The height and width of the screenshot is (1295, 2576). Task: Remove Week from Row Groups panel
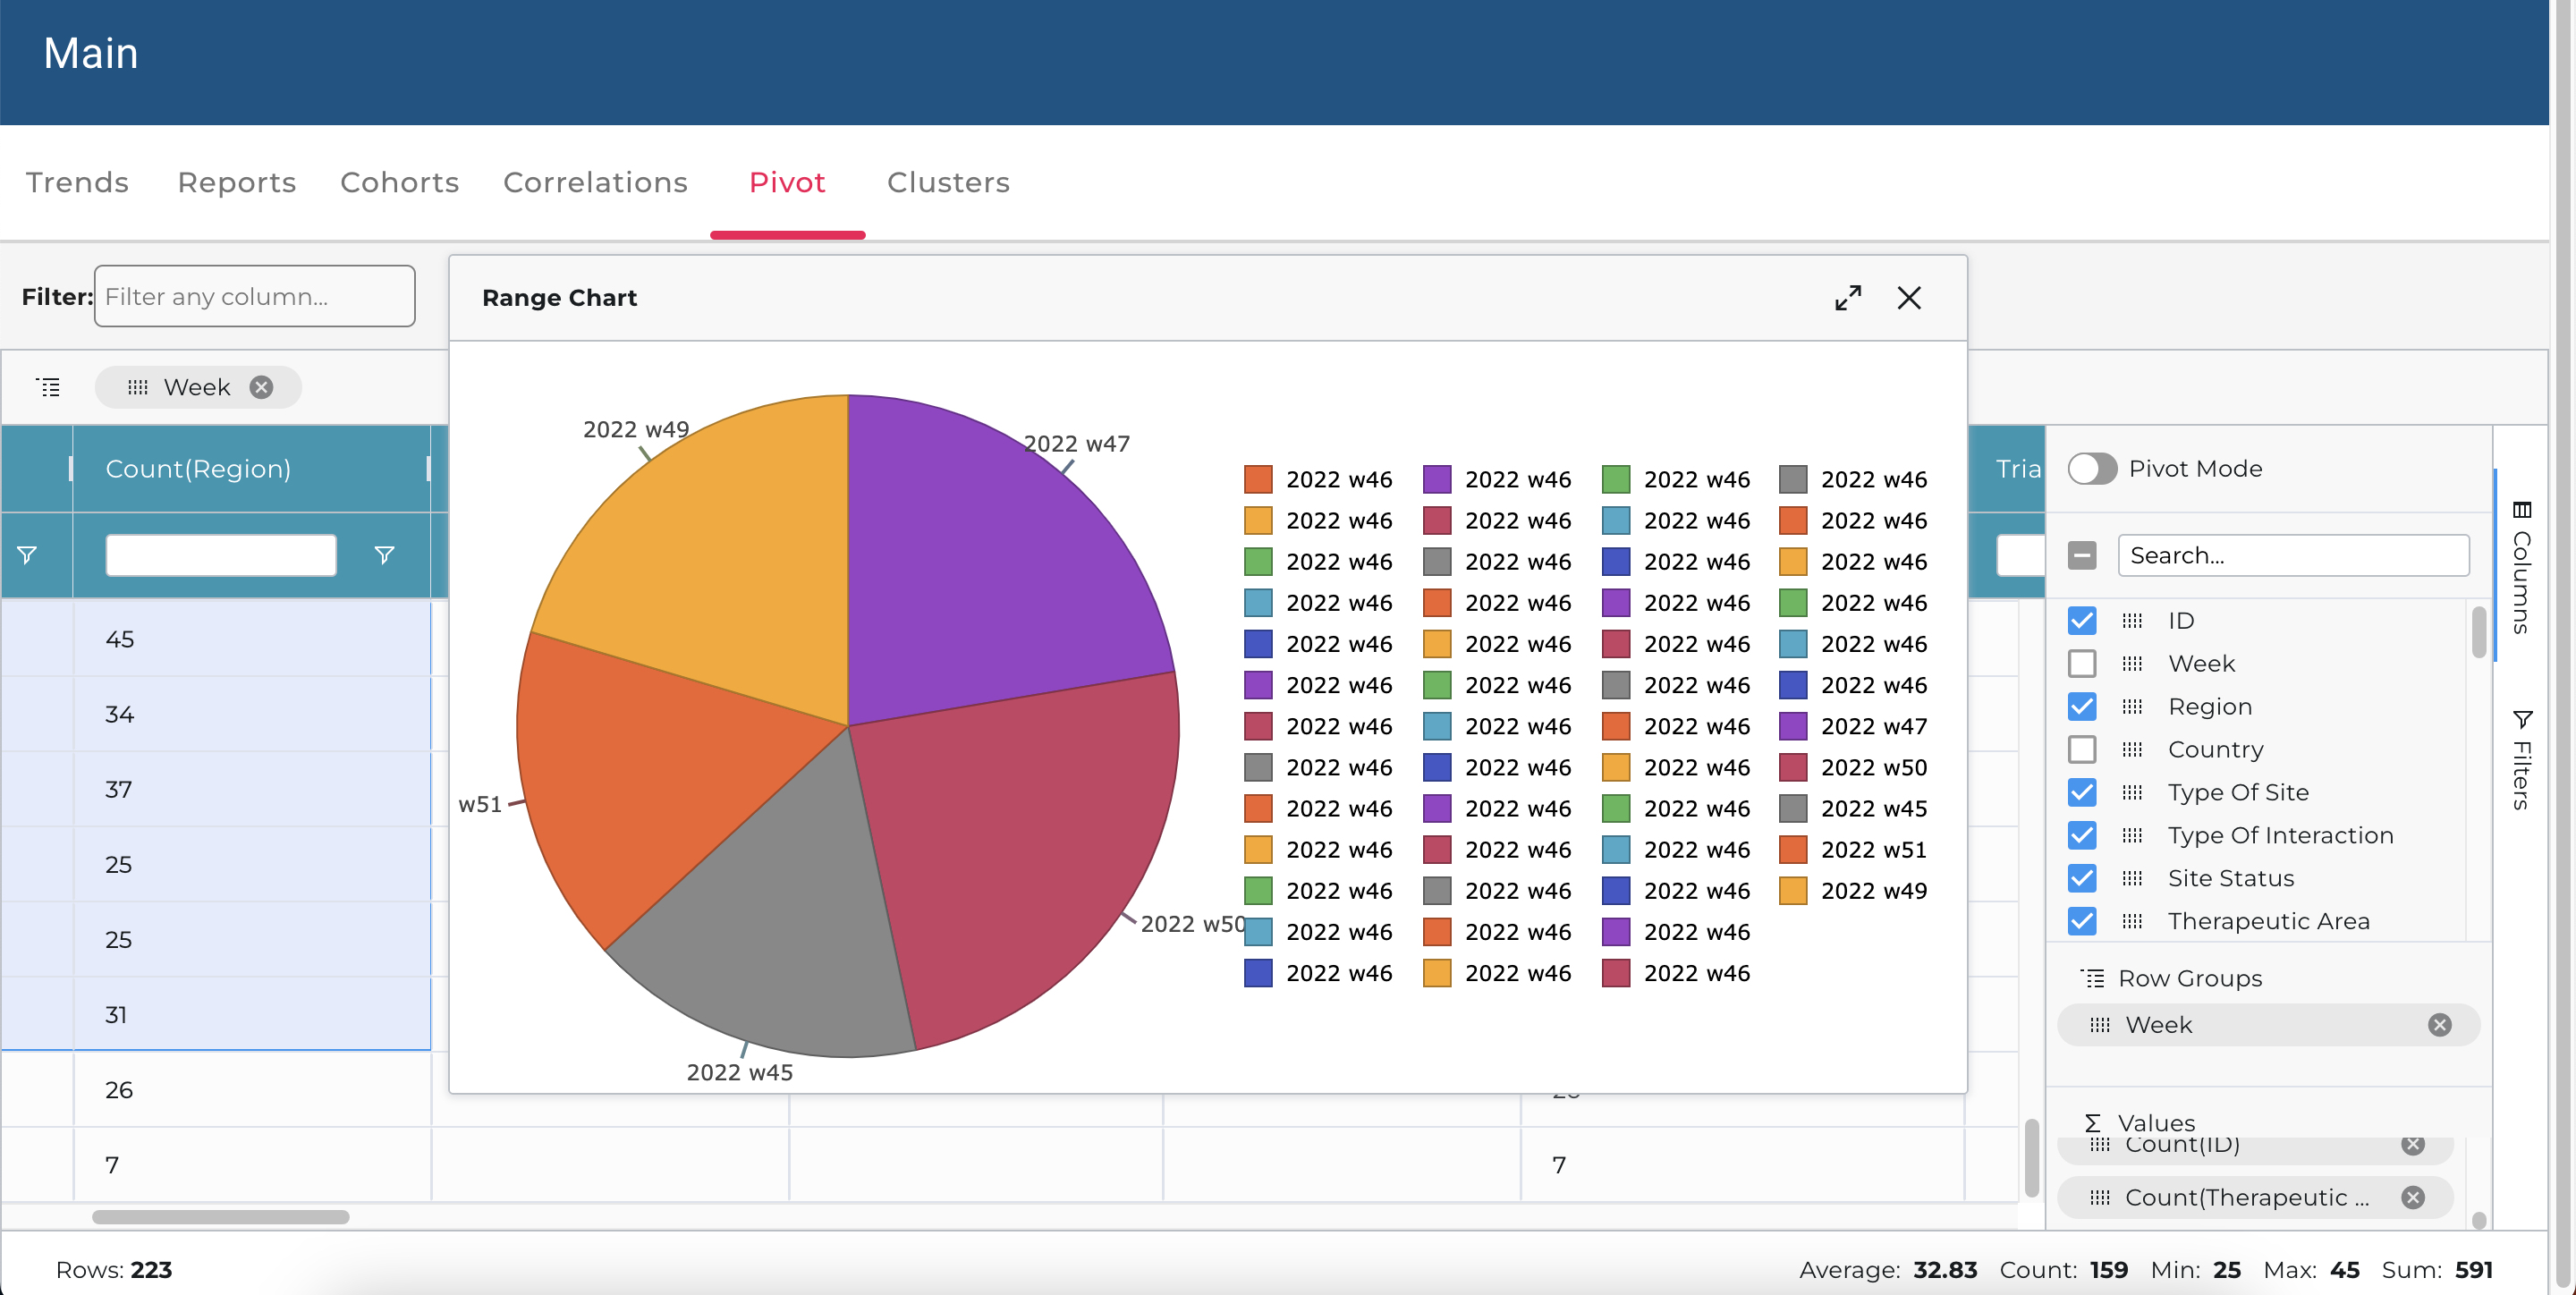(x=2439, y=1025)
